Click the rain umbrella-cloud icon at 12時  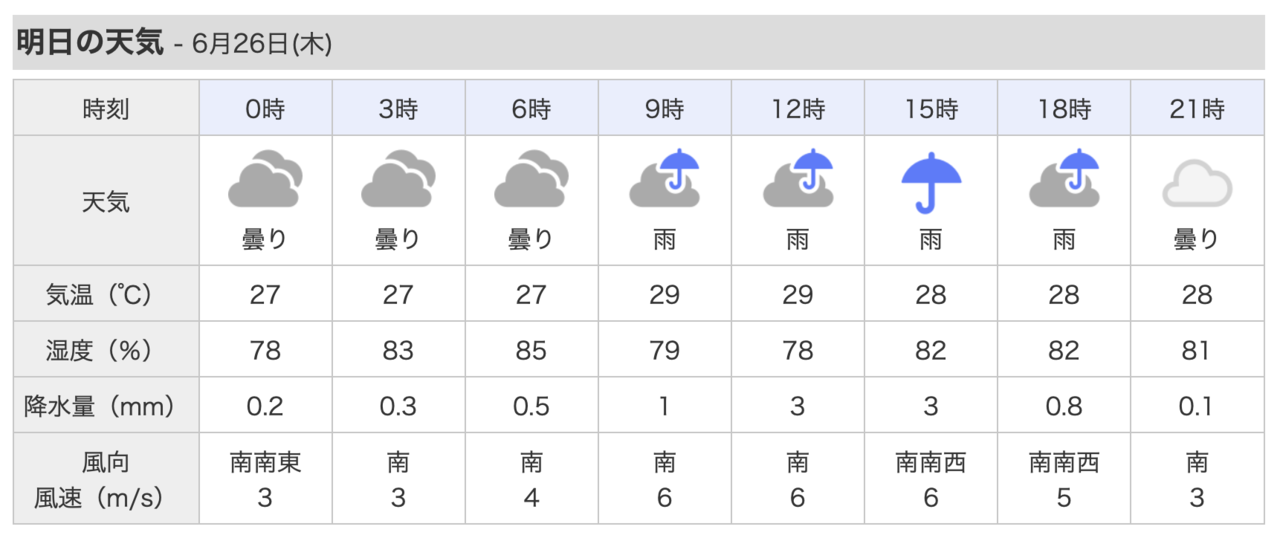tap(797, 179)
